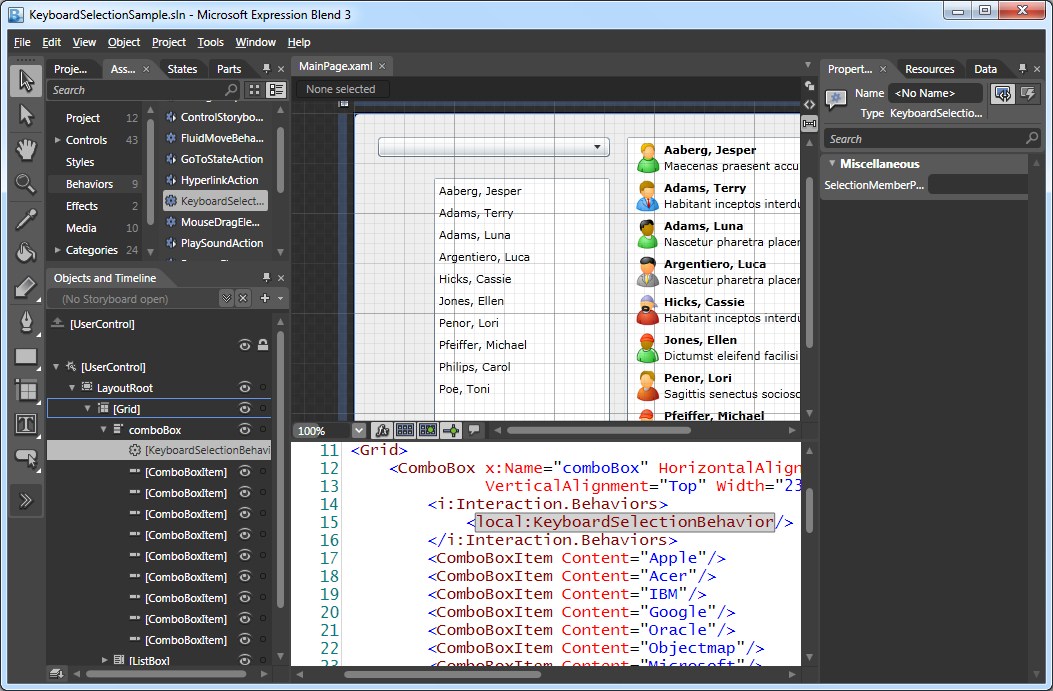Toggle visibility of the comboBox element

pyautogui.click(x=245, y=428)
